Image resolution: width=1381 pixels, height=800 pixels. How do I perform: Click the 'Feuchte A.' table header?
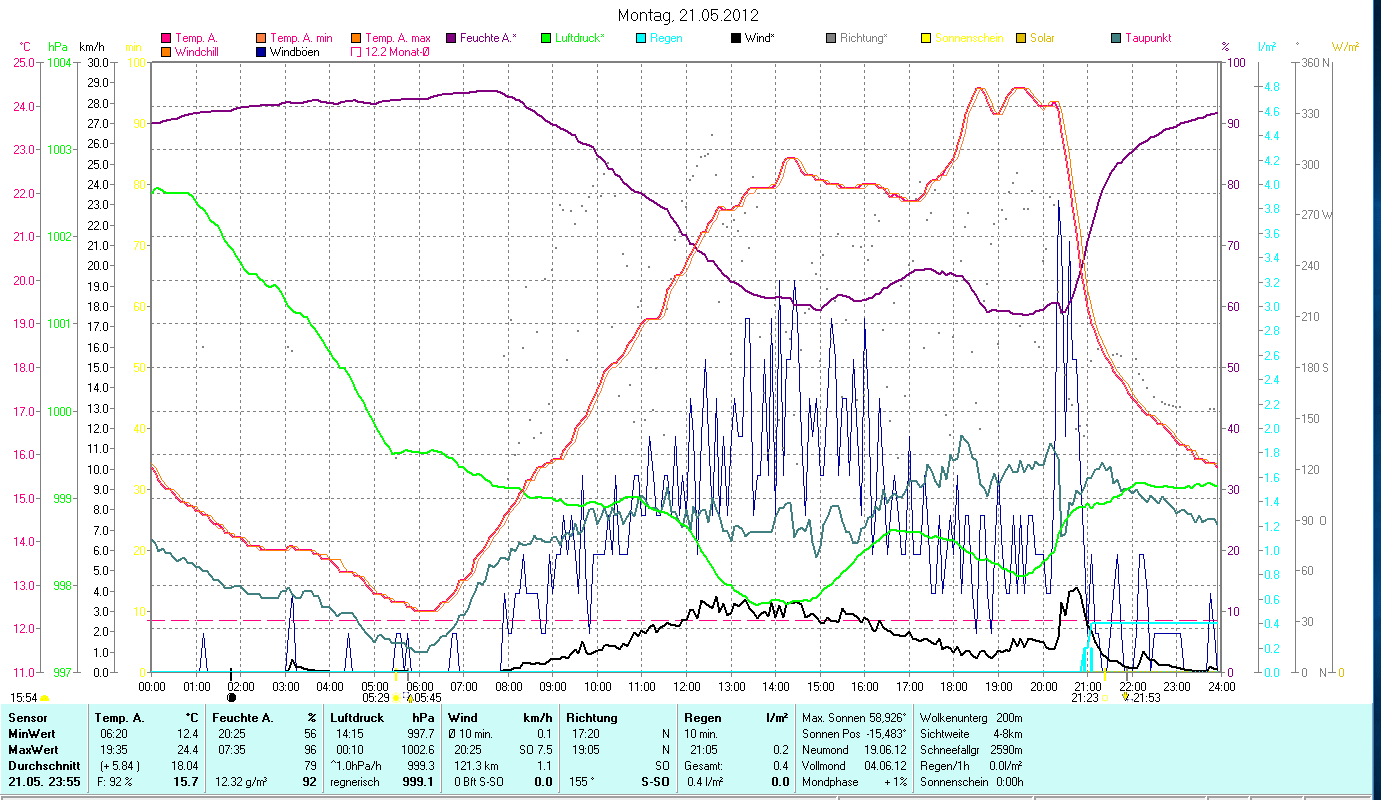(x=241, y=718)
